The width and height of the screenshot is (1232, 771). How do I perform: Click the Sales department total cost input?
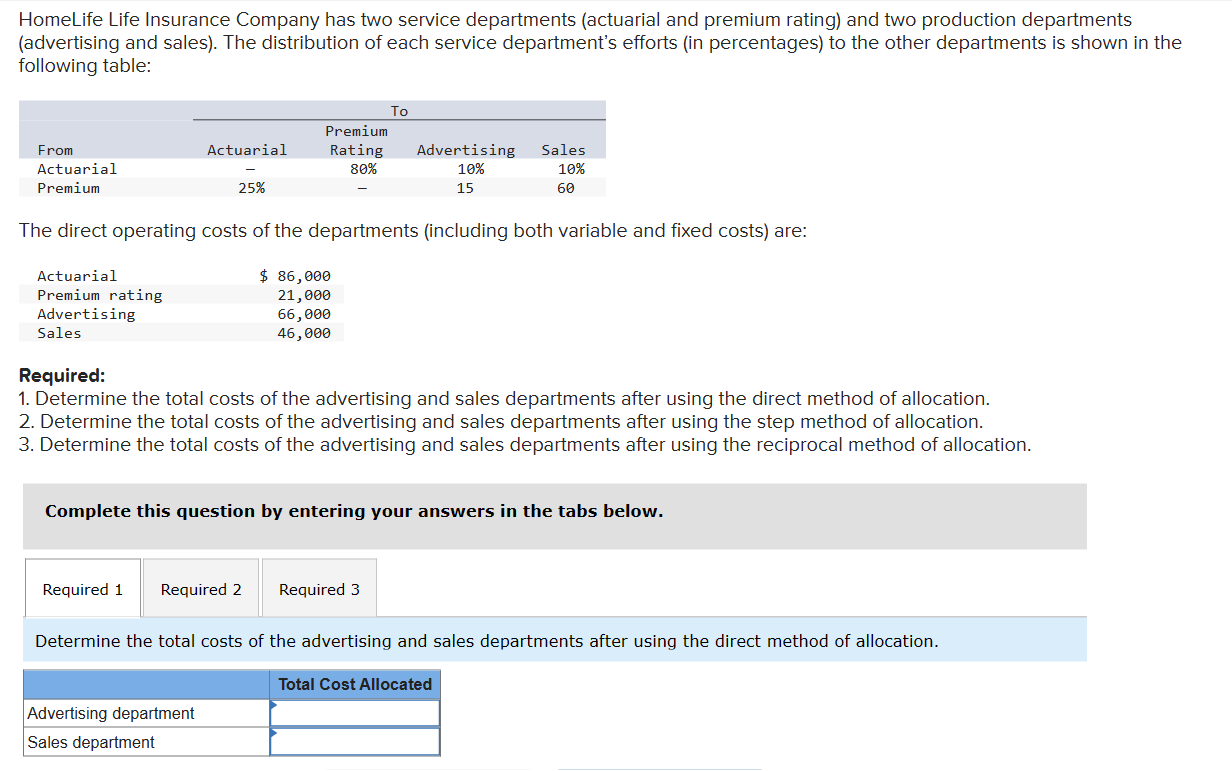355,742
